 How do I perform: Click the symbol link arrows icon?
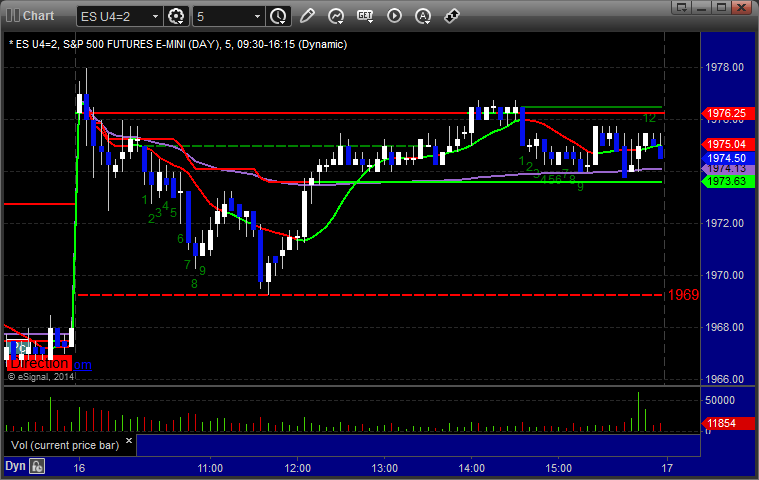[451, 16]
